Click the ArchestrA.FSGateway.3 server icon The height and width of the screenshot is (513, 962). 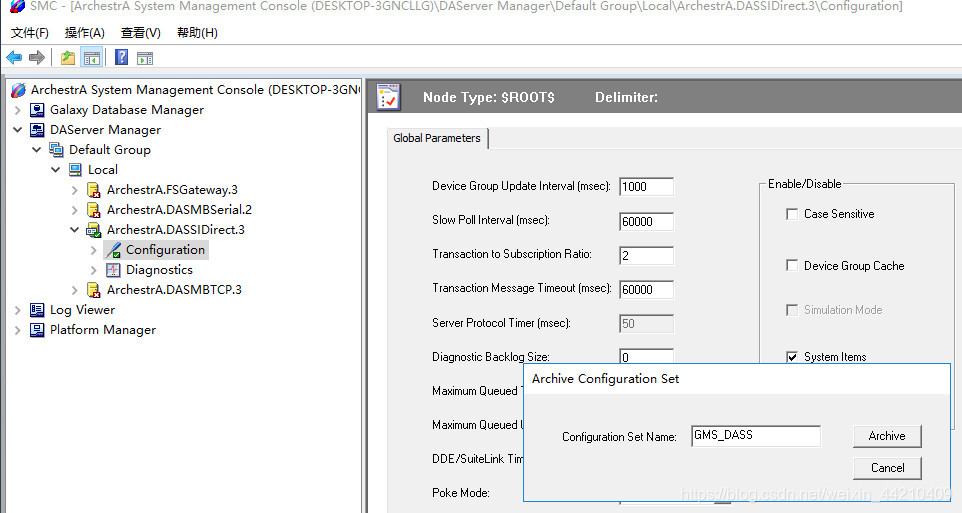coord(94,190)
